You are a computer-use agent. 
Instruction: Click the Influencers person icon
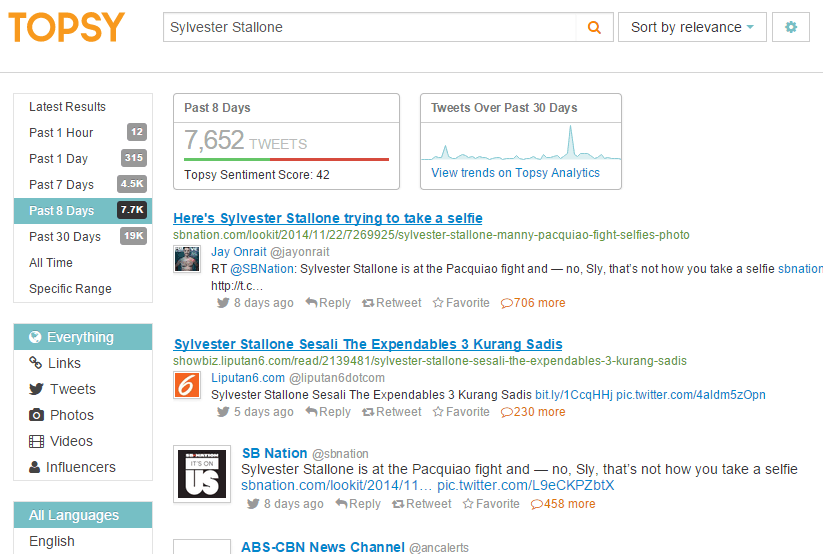(35, 467)
